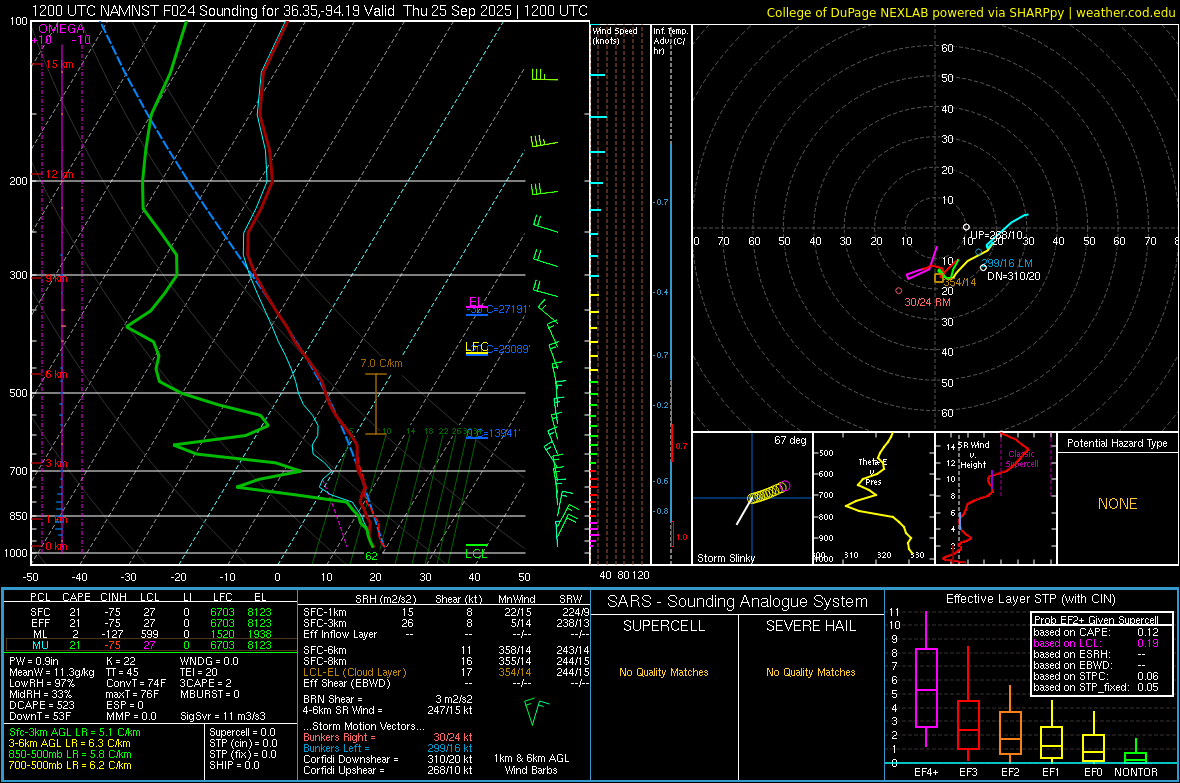Select the SFC parcel row

coord(151,612)
